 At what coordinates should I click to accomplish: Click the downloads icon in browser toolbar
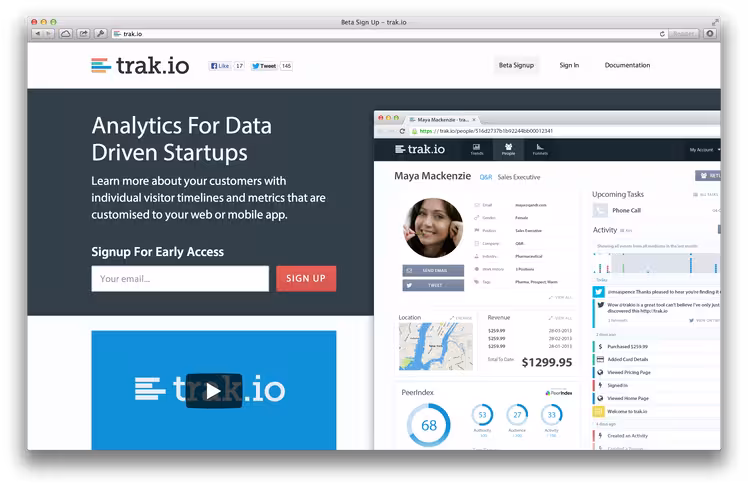pos(710,33)
